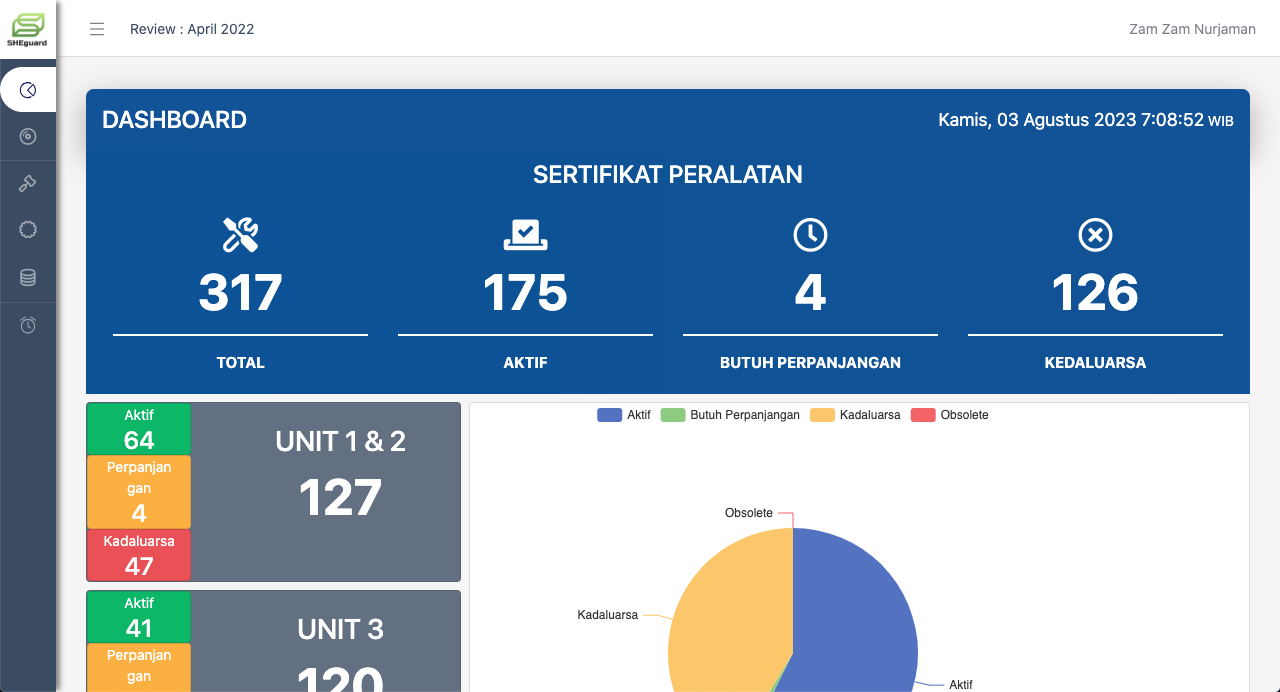
Task: Toggle Obsolete series in chart legend
Action: 950,415
